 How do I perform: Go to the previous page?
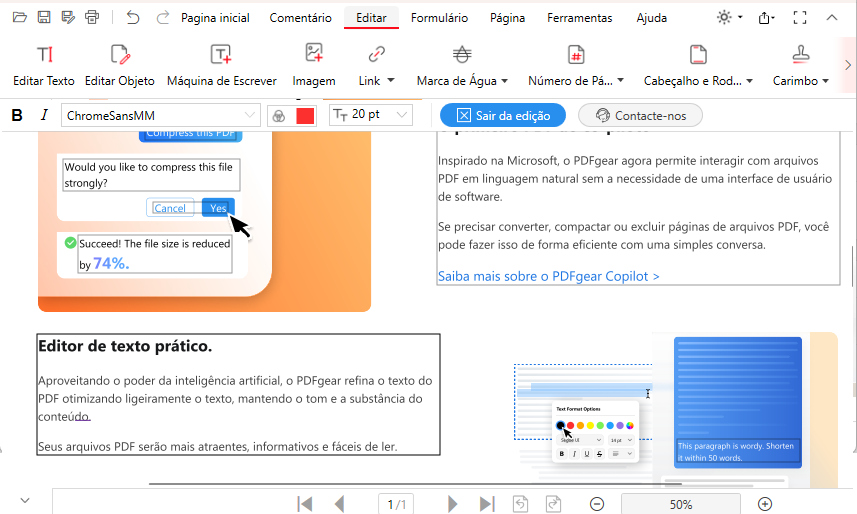click(x=339, y=504)
